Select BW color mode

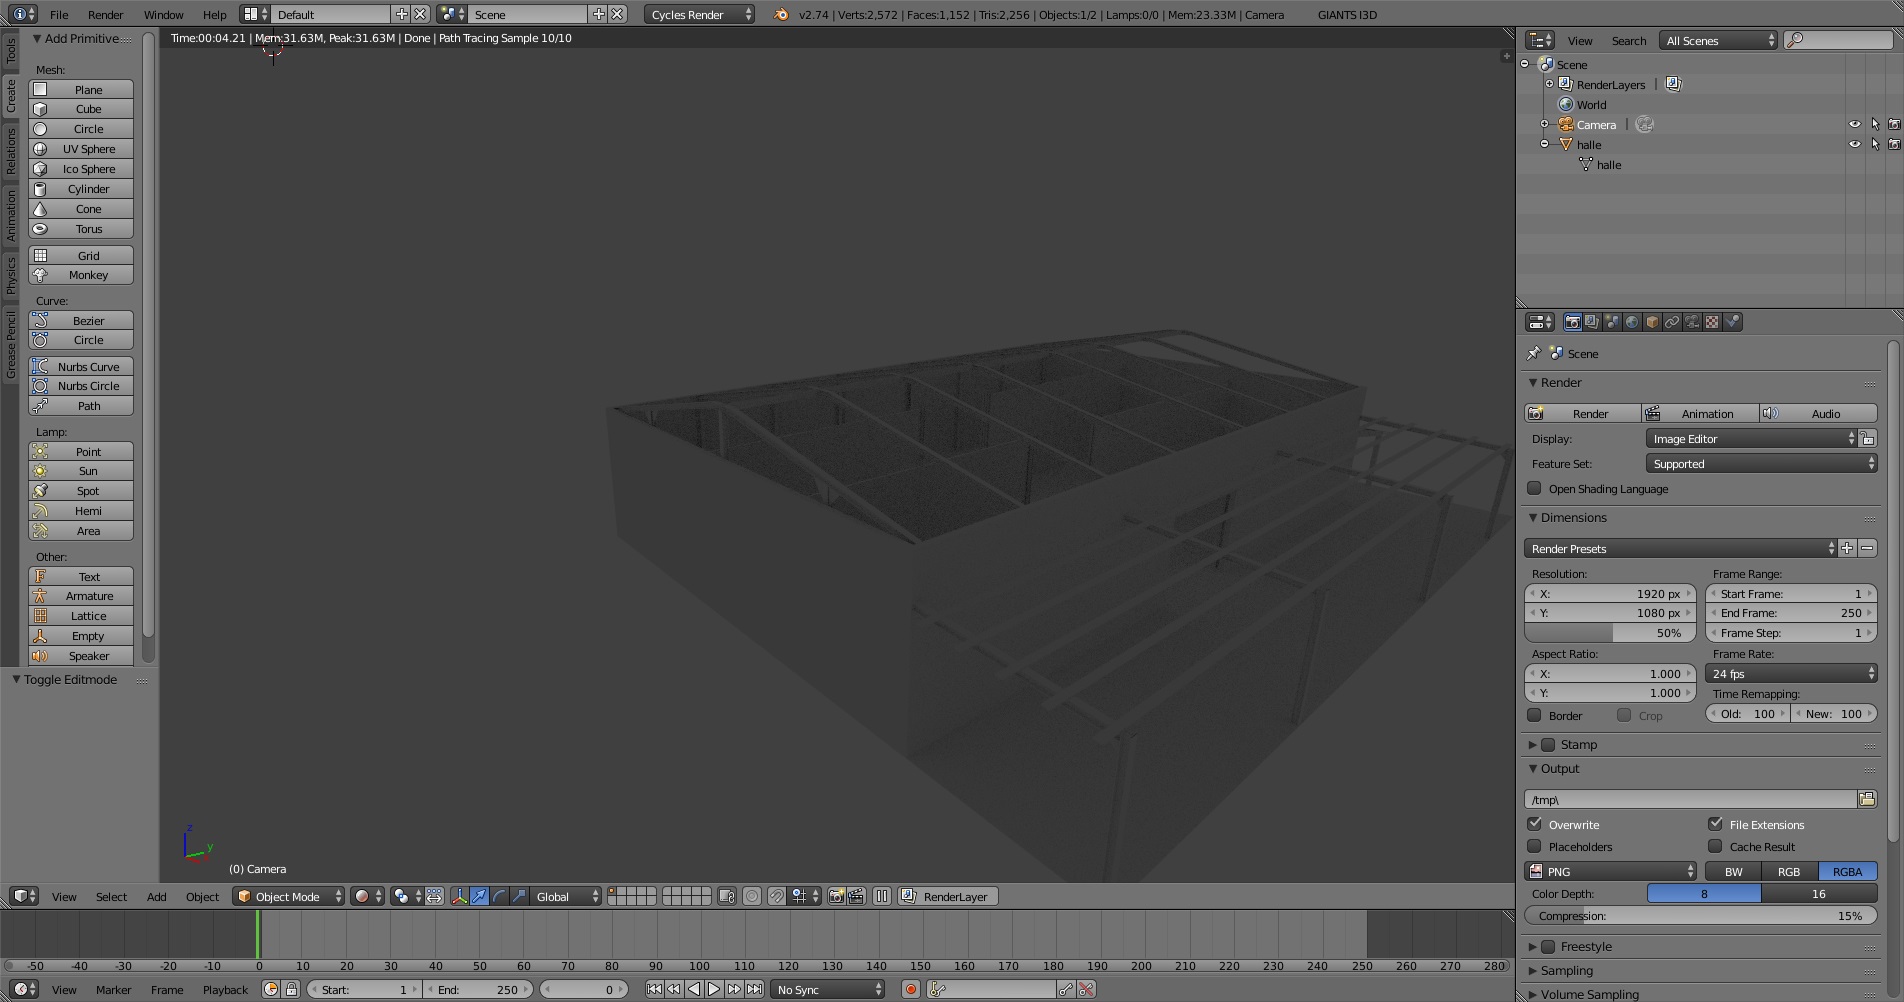click(x=1733, y=871)
